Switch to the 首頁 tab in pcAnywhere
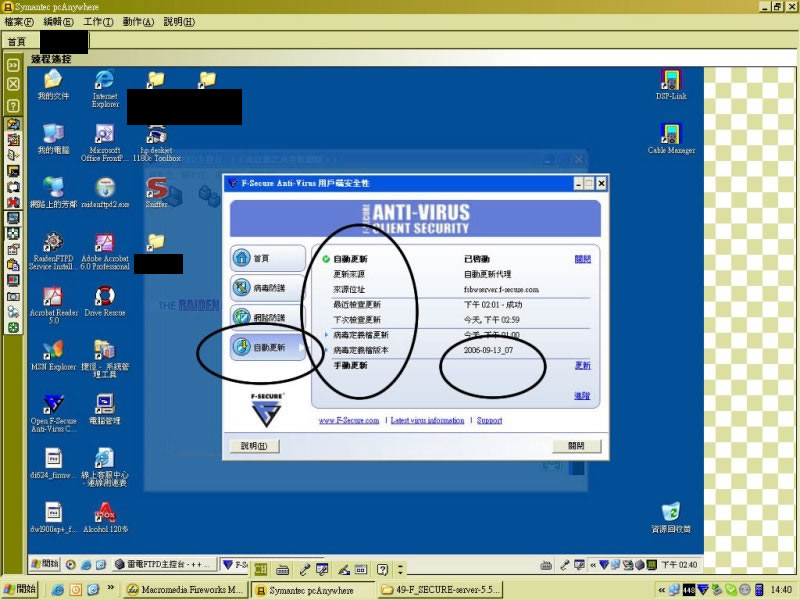Image resolution: width=800 pixels, height=600 pixels. click(x=16, y=42)
